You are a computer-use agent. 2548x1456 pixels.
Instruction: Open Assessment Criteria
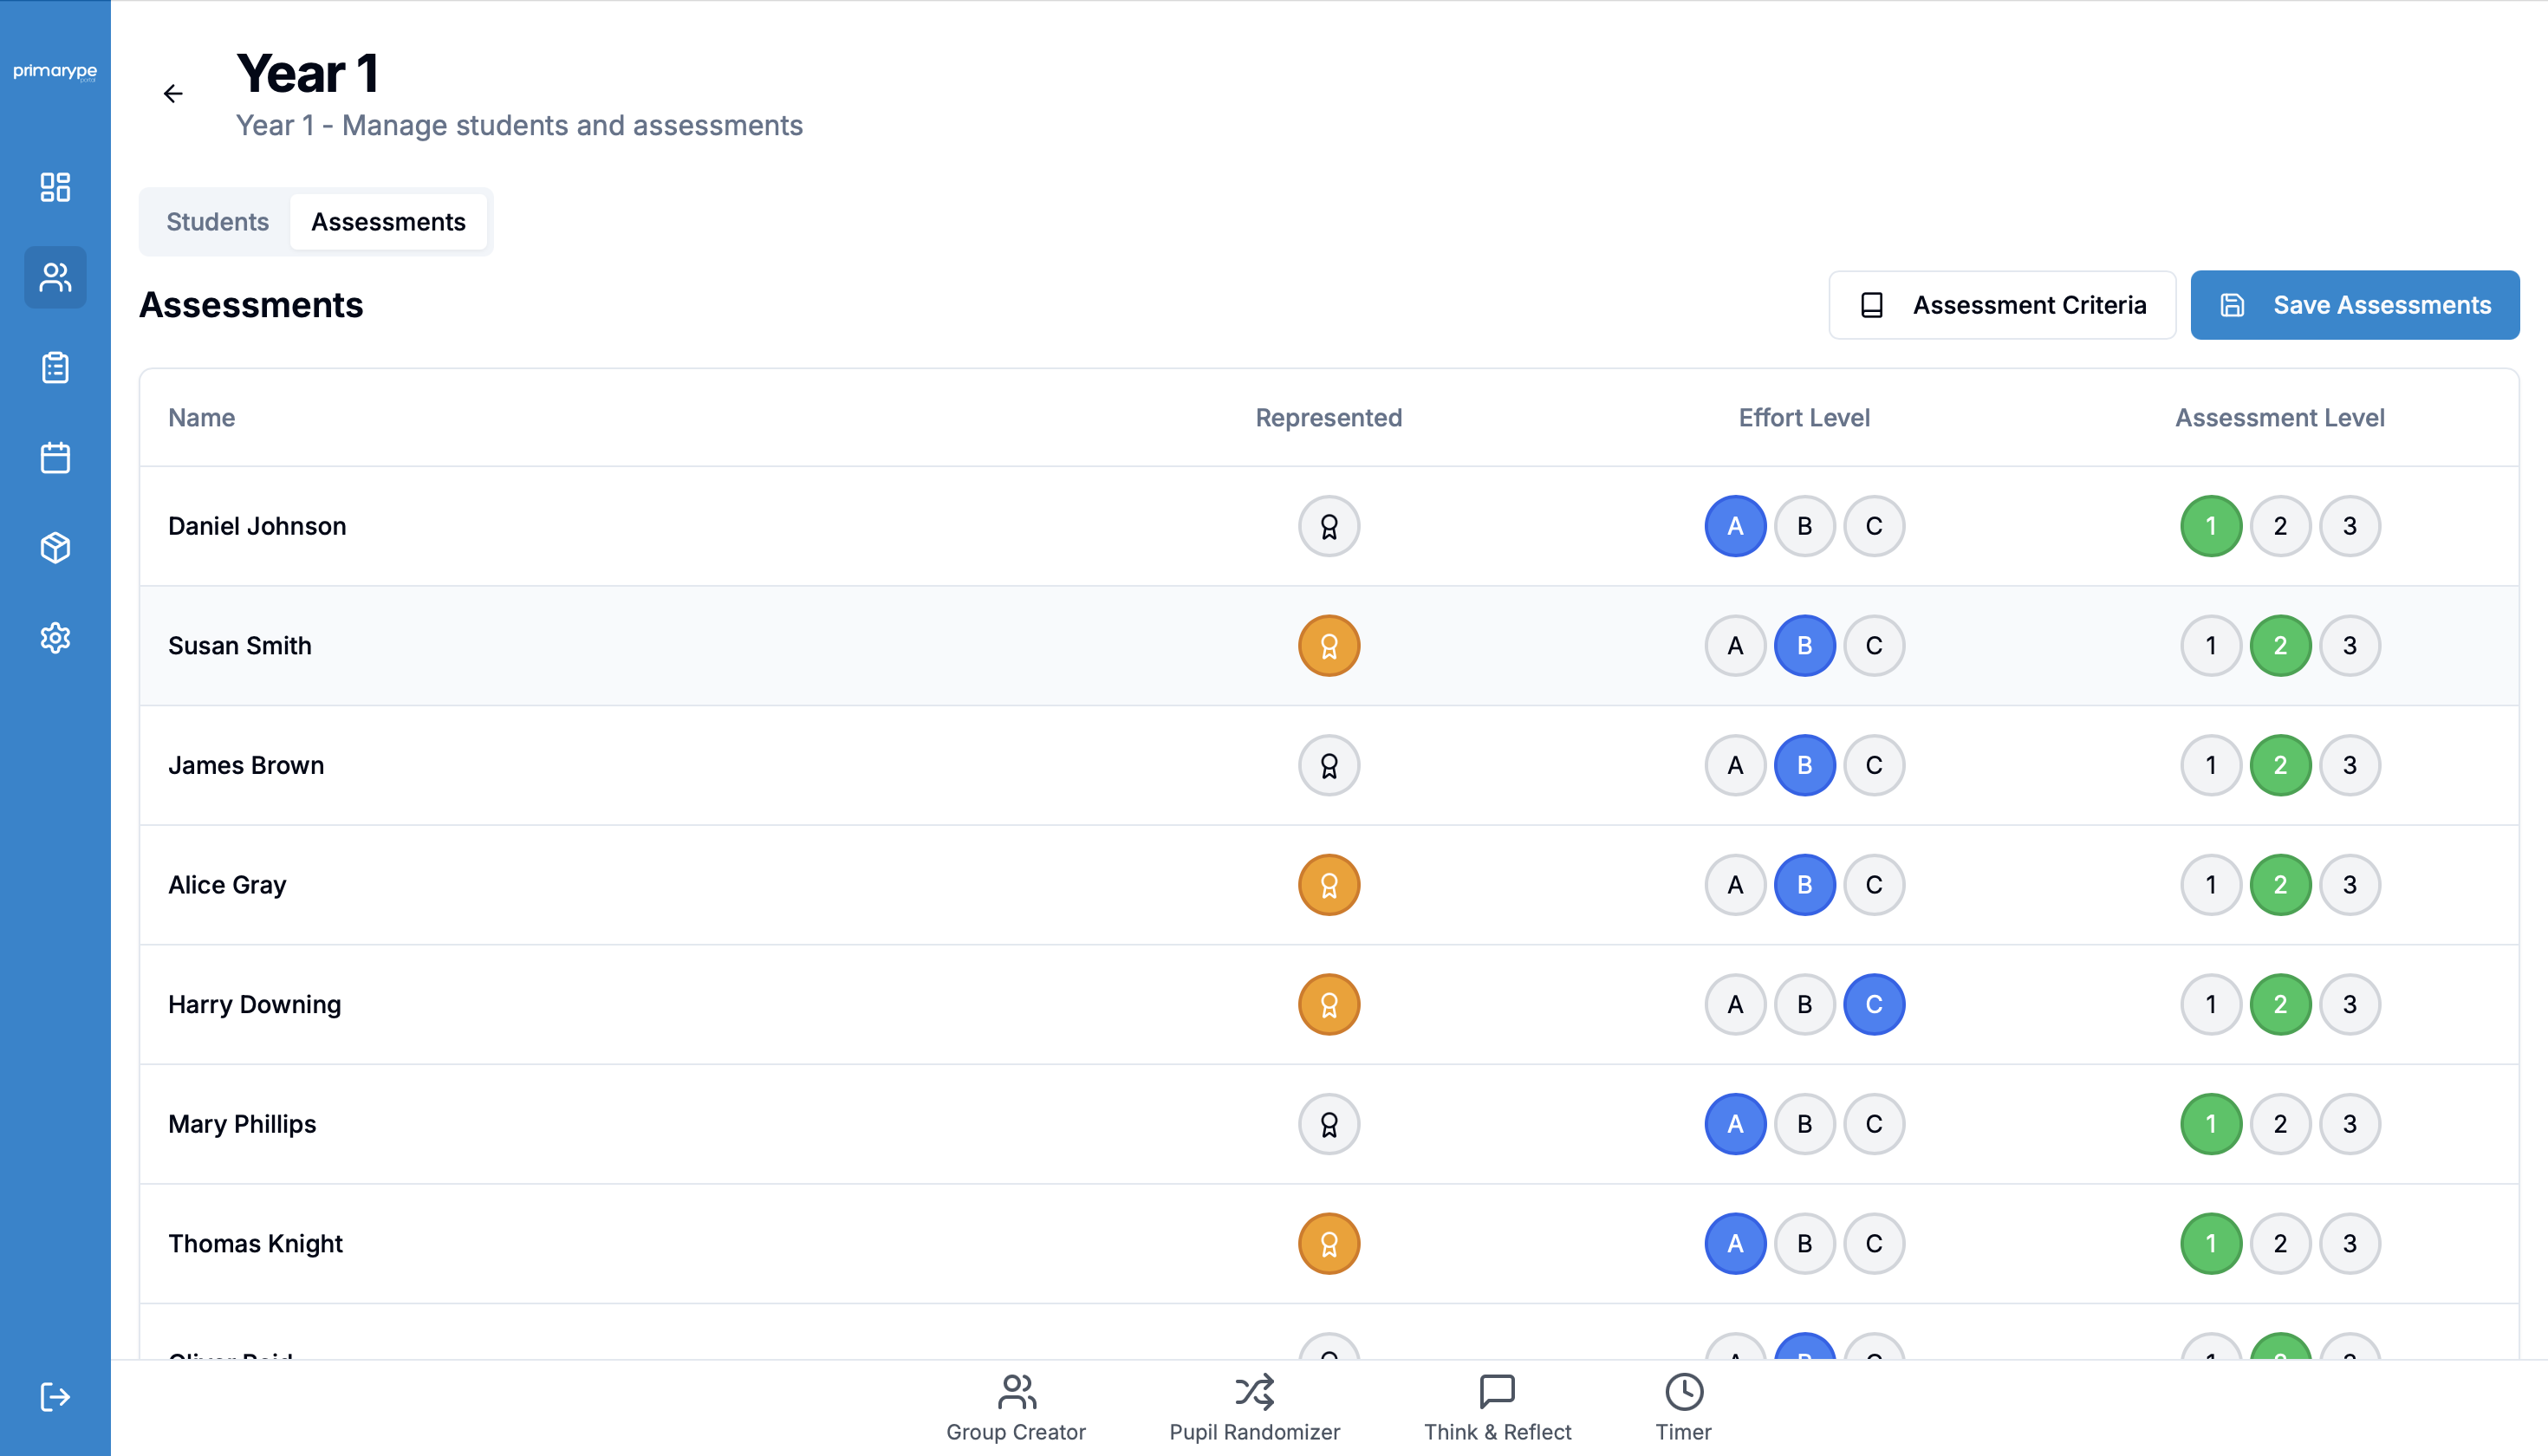click(2002, 305)
